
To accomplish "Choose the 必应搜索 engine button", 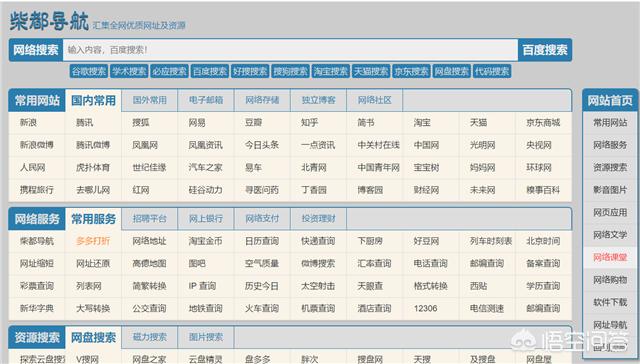I will 169,71.
